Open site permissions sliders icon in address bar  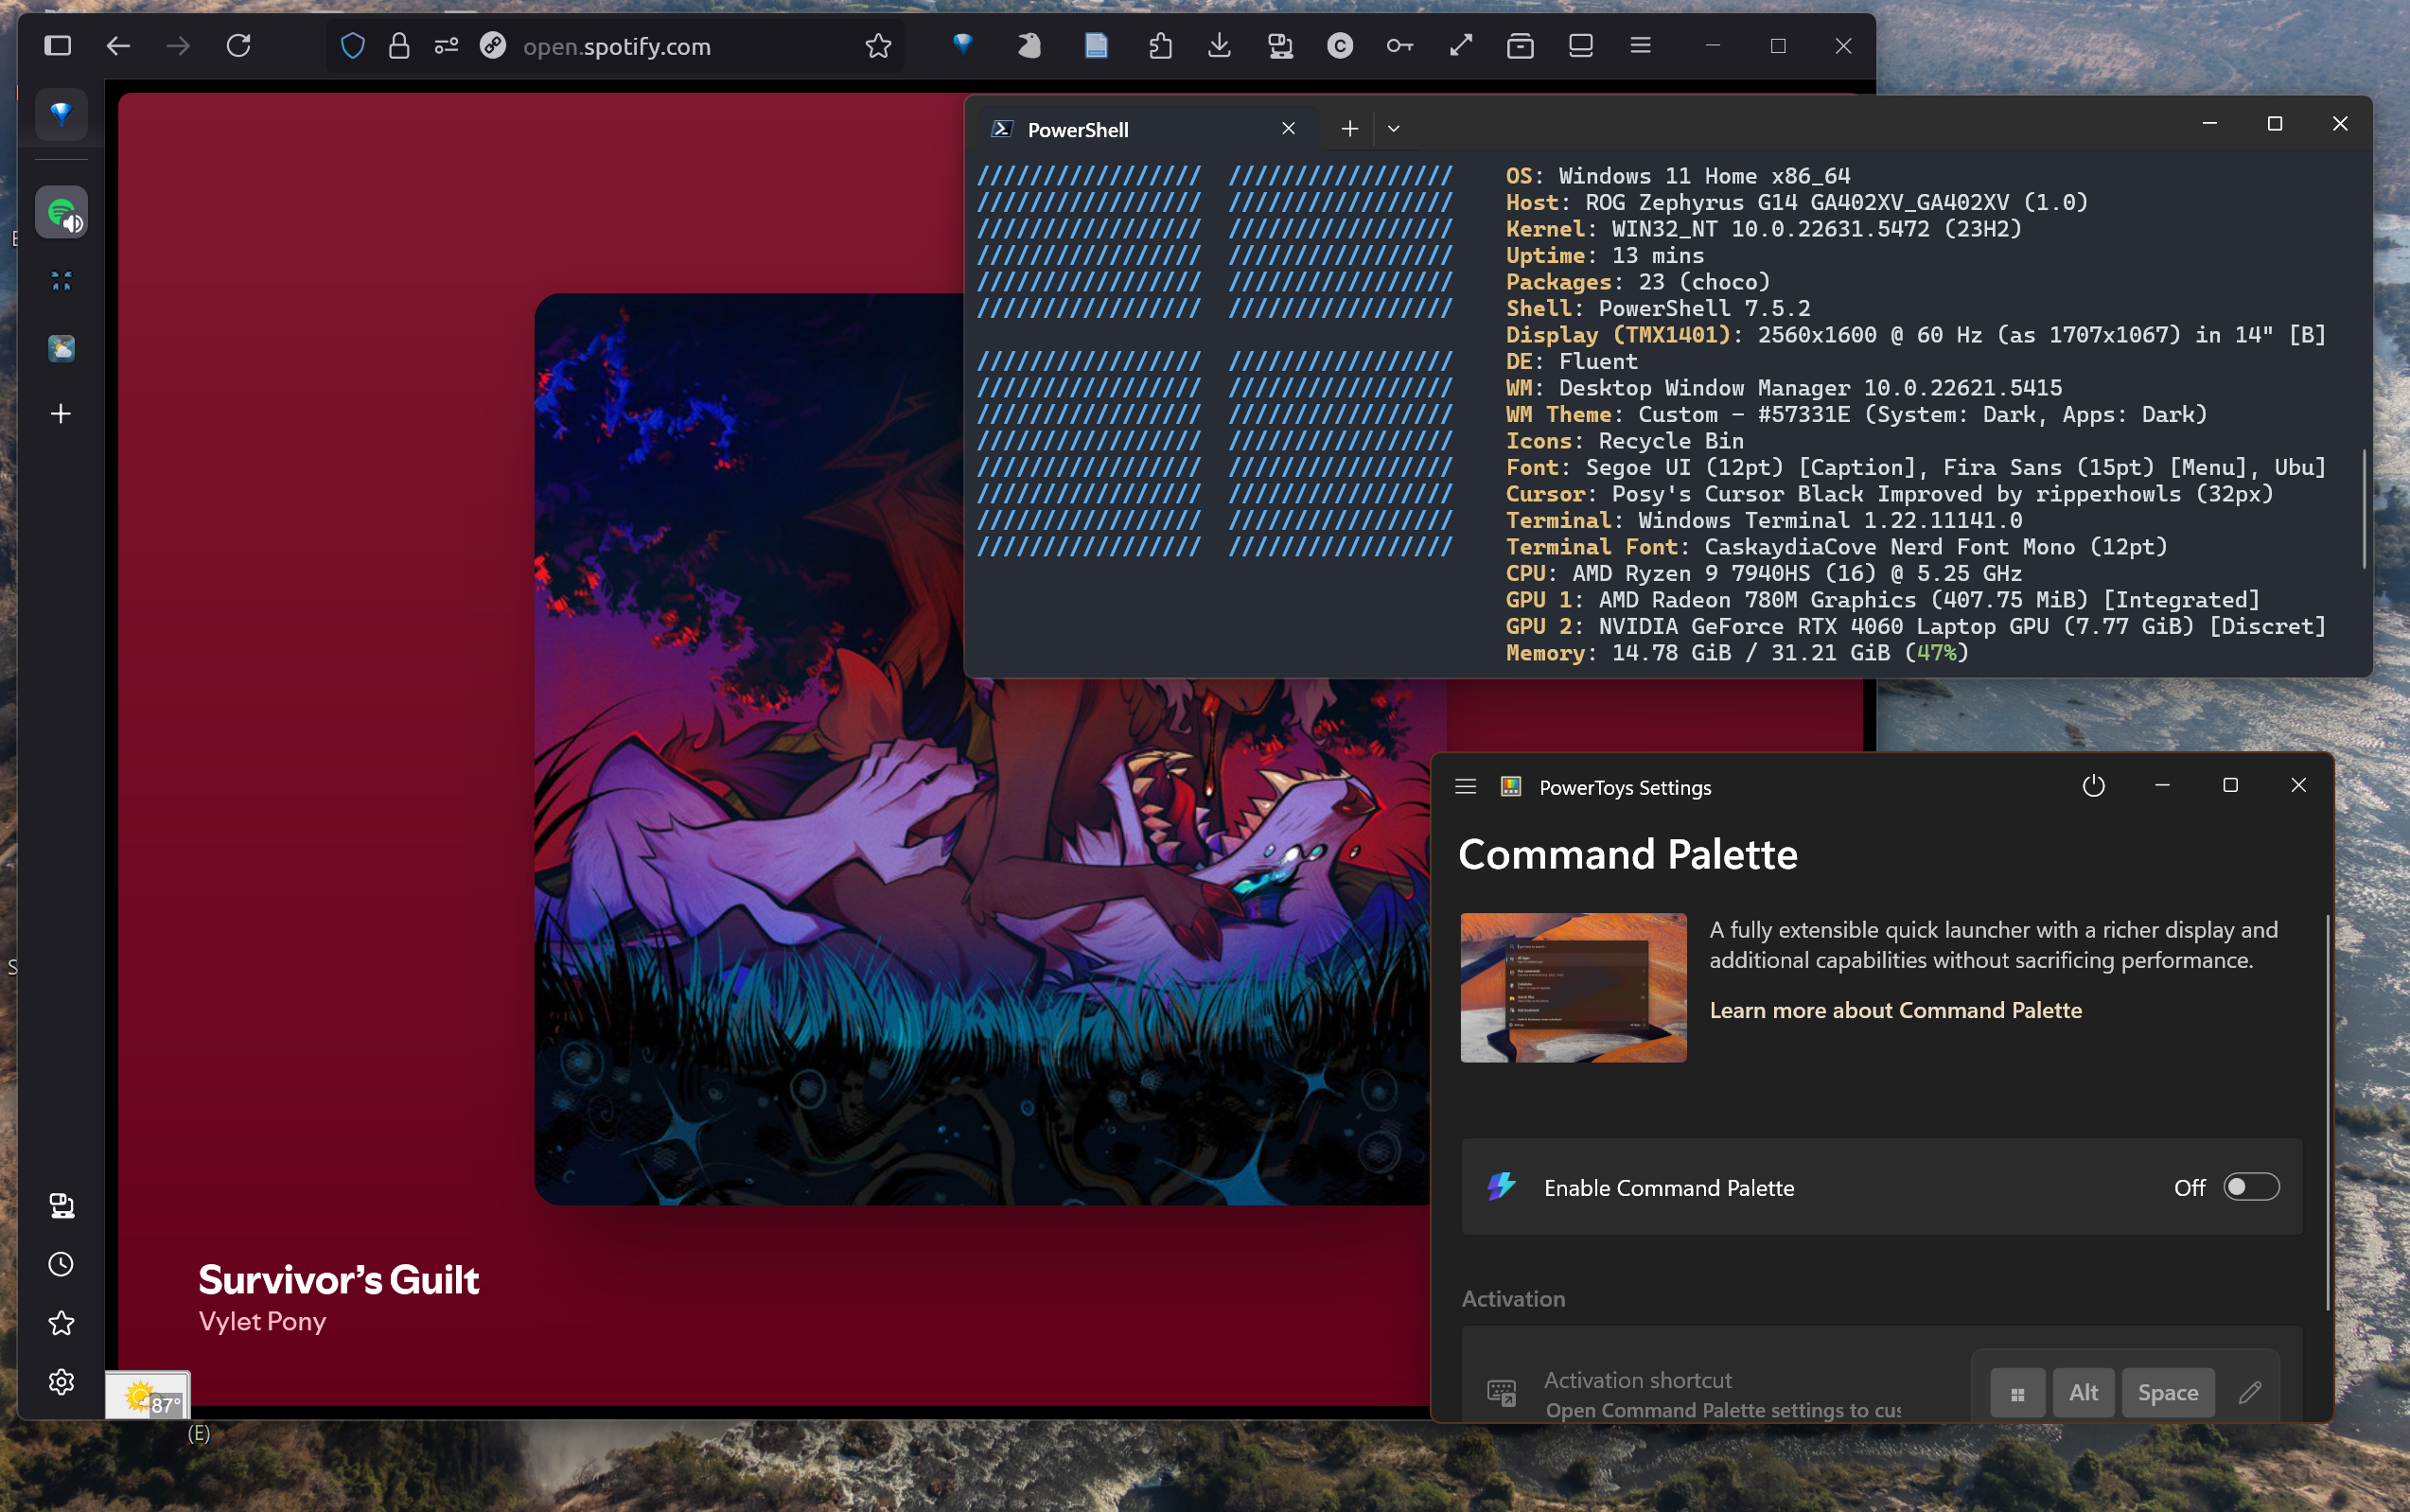446,46
